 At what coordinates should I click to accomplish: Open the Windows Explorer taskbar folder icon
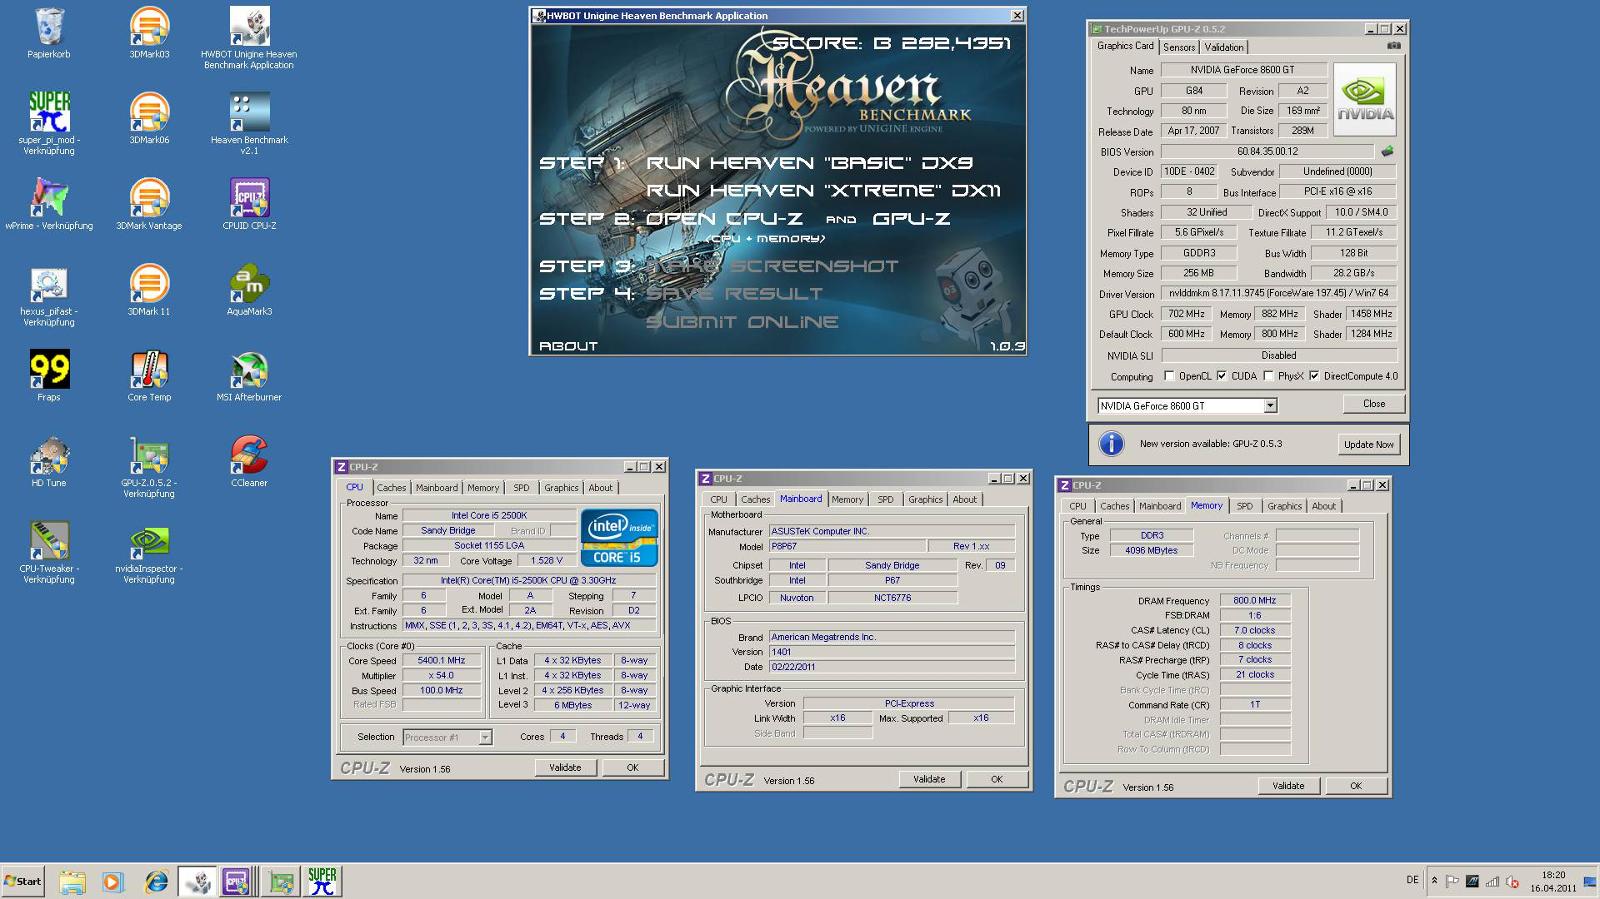(72, 882)
